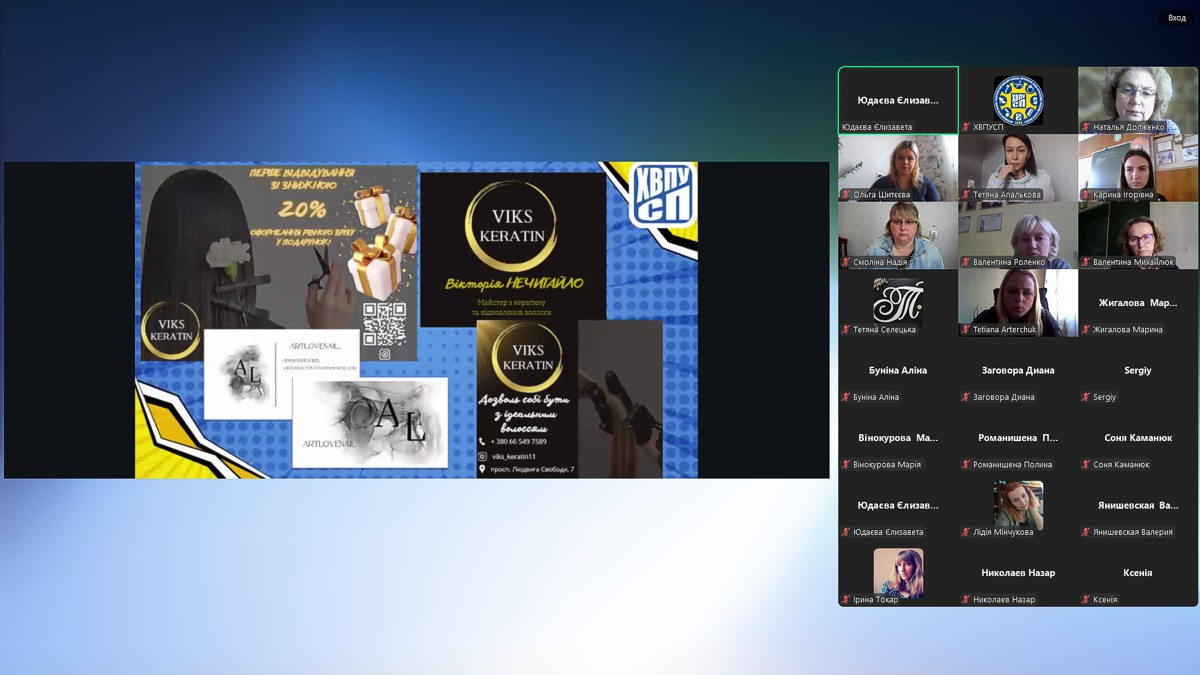This screenshot has height=675, width=1200.
Task: Click Tetiana Arterchuk's video tile
Action: pyautogui.click(x=1018, y=303)
